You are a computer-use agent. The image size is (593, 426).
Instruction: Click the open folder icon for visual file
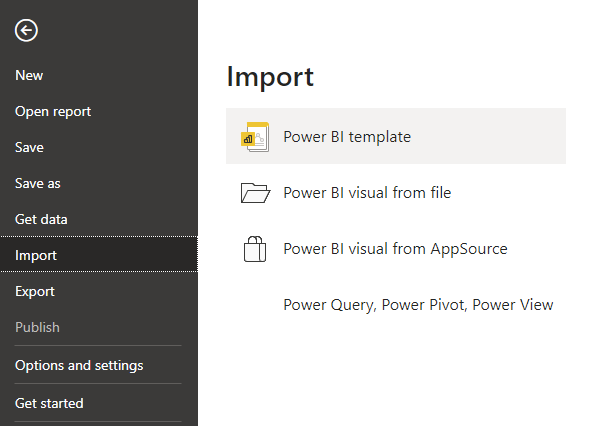[255, 193]
